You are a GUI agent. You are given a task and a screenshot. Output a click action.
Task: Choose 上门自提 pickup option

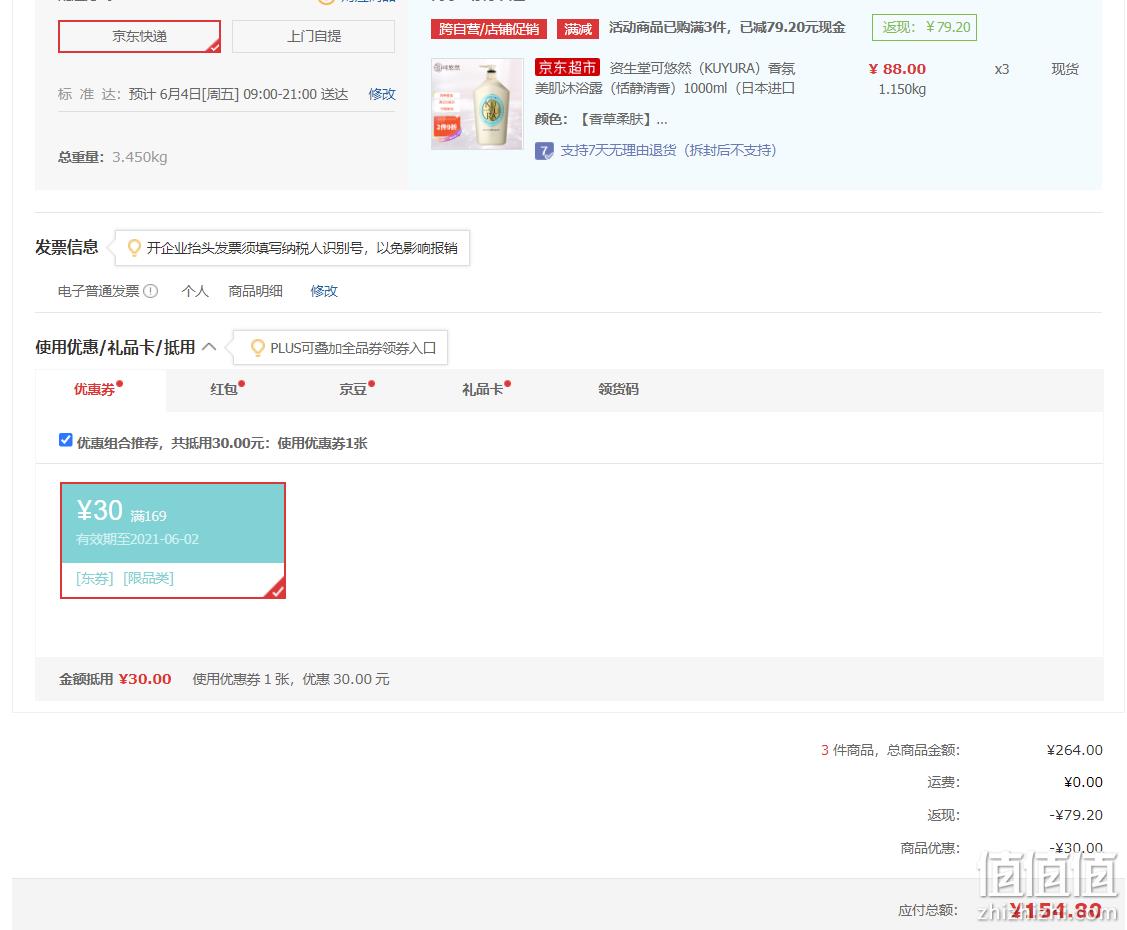pyautogui.click(x=313, y=36)
